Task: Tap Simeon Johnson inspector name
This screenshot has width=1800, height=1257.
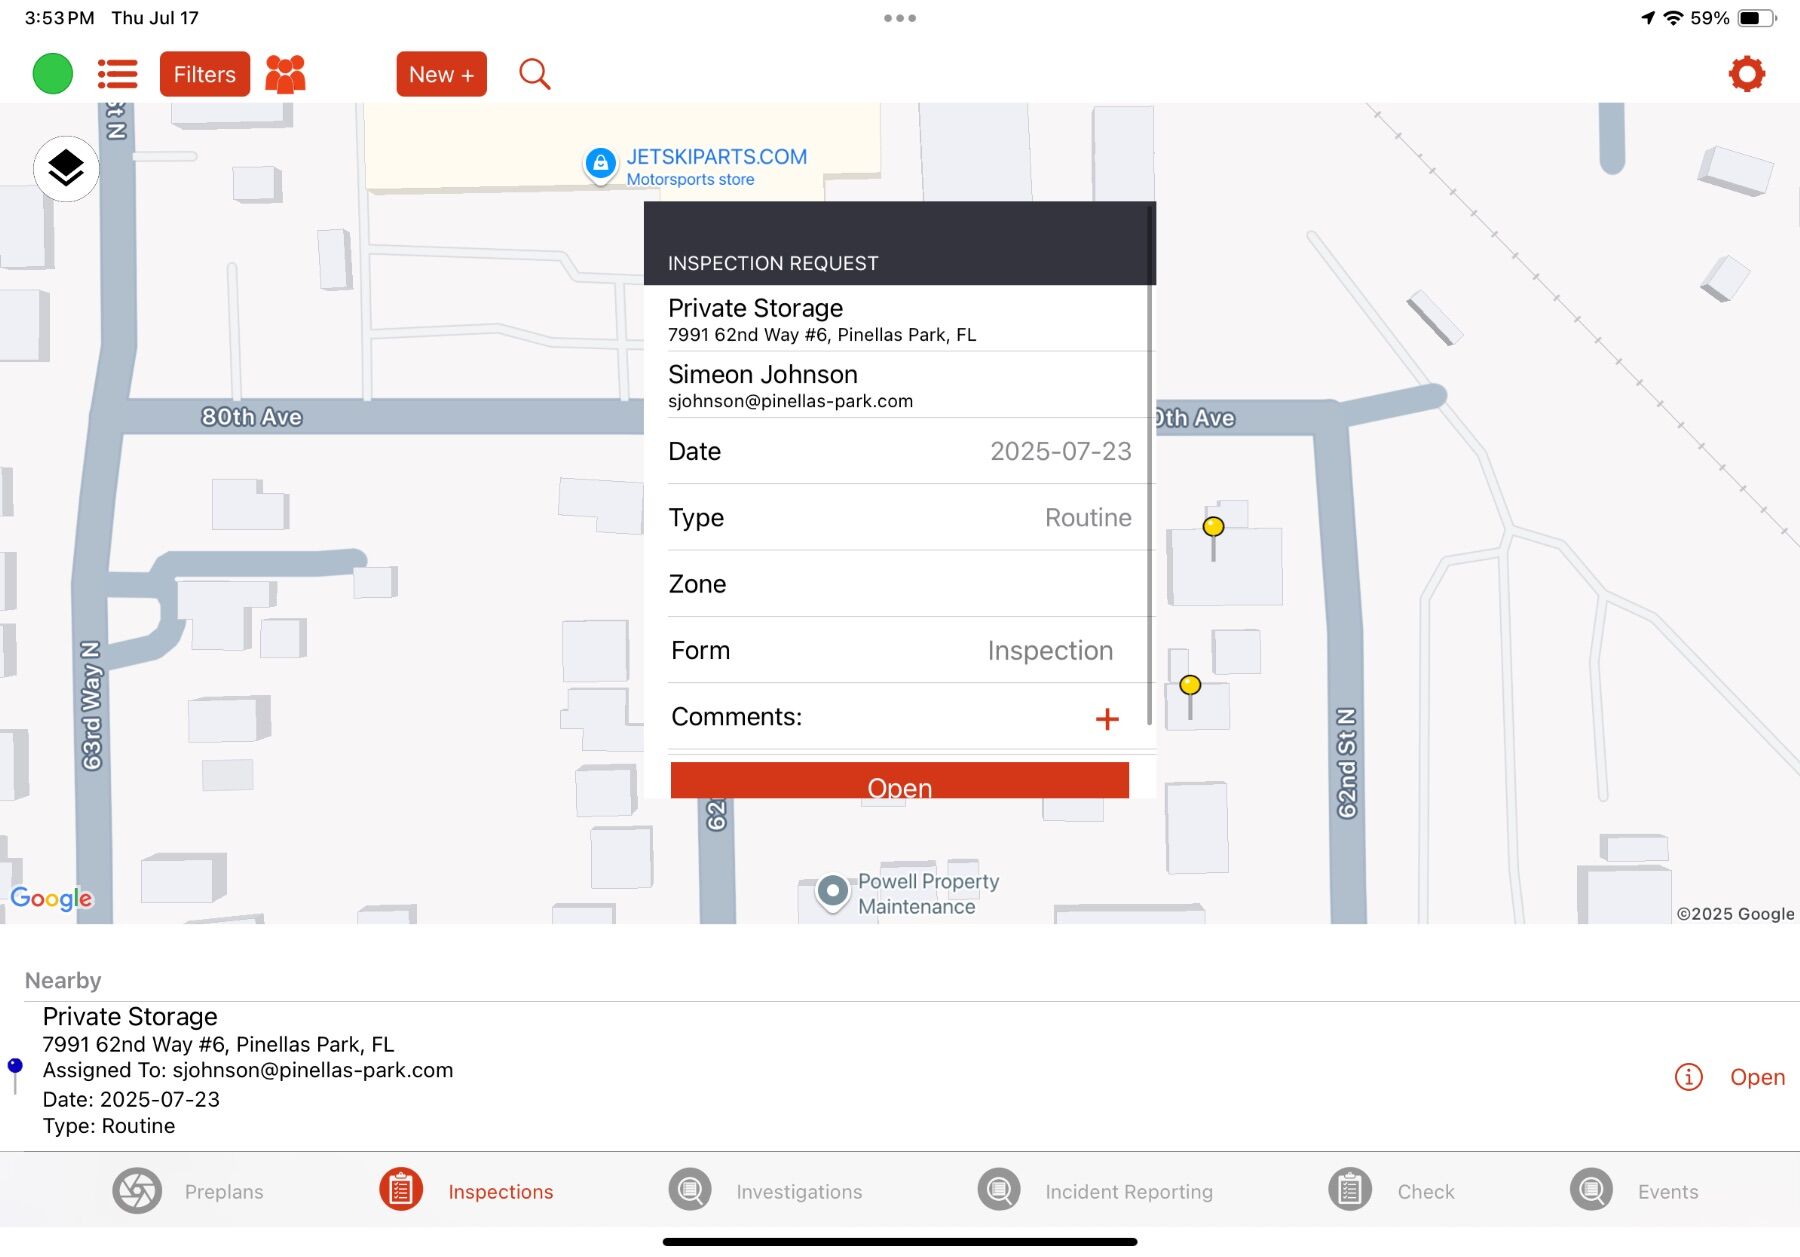Action: pos(763,375)
